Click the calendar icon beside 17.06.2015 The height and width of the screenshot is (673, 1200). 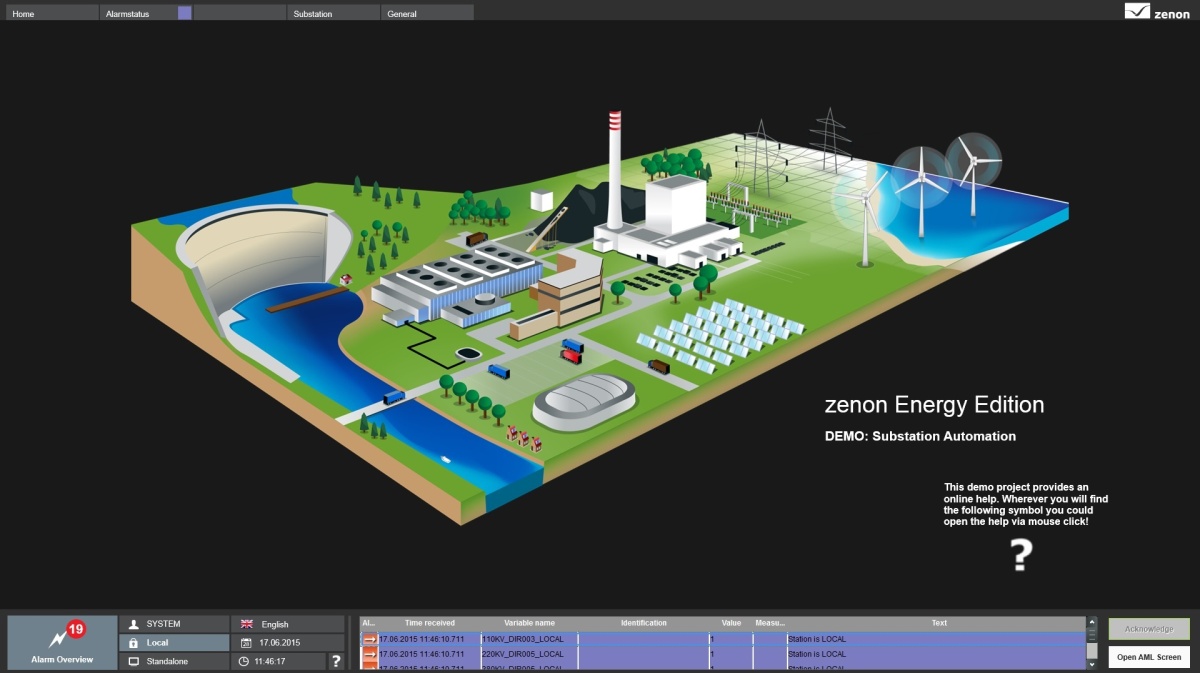pos(246,643)
